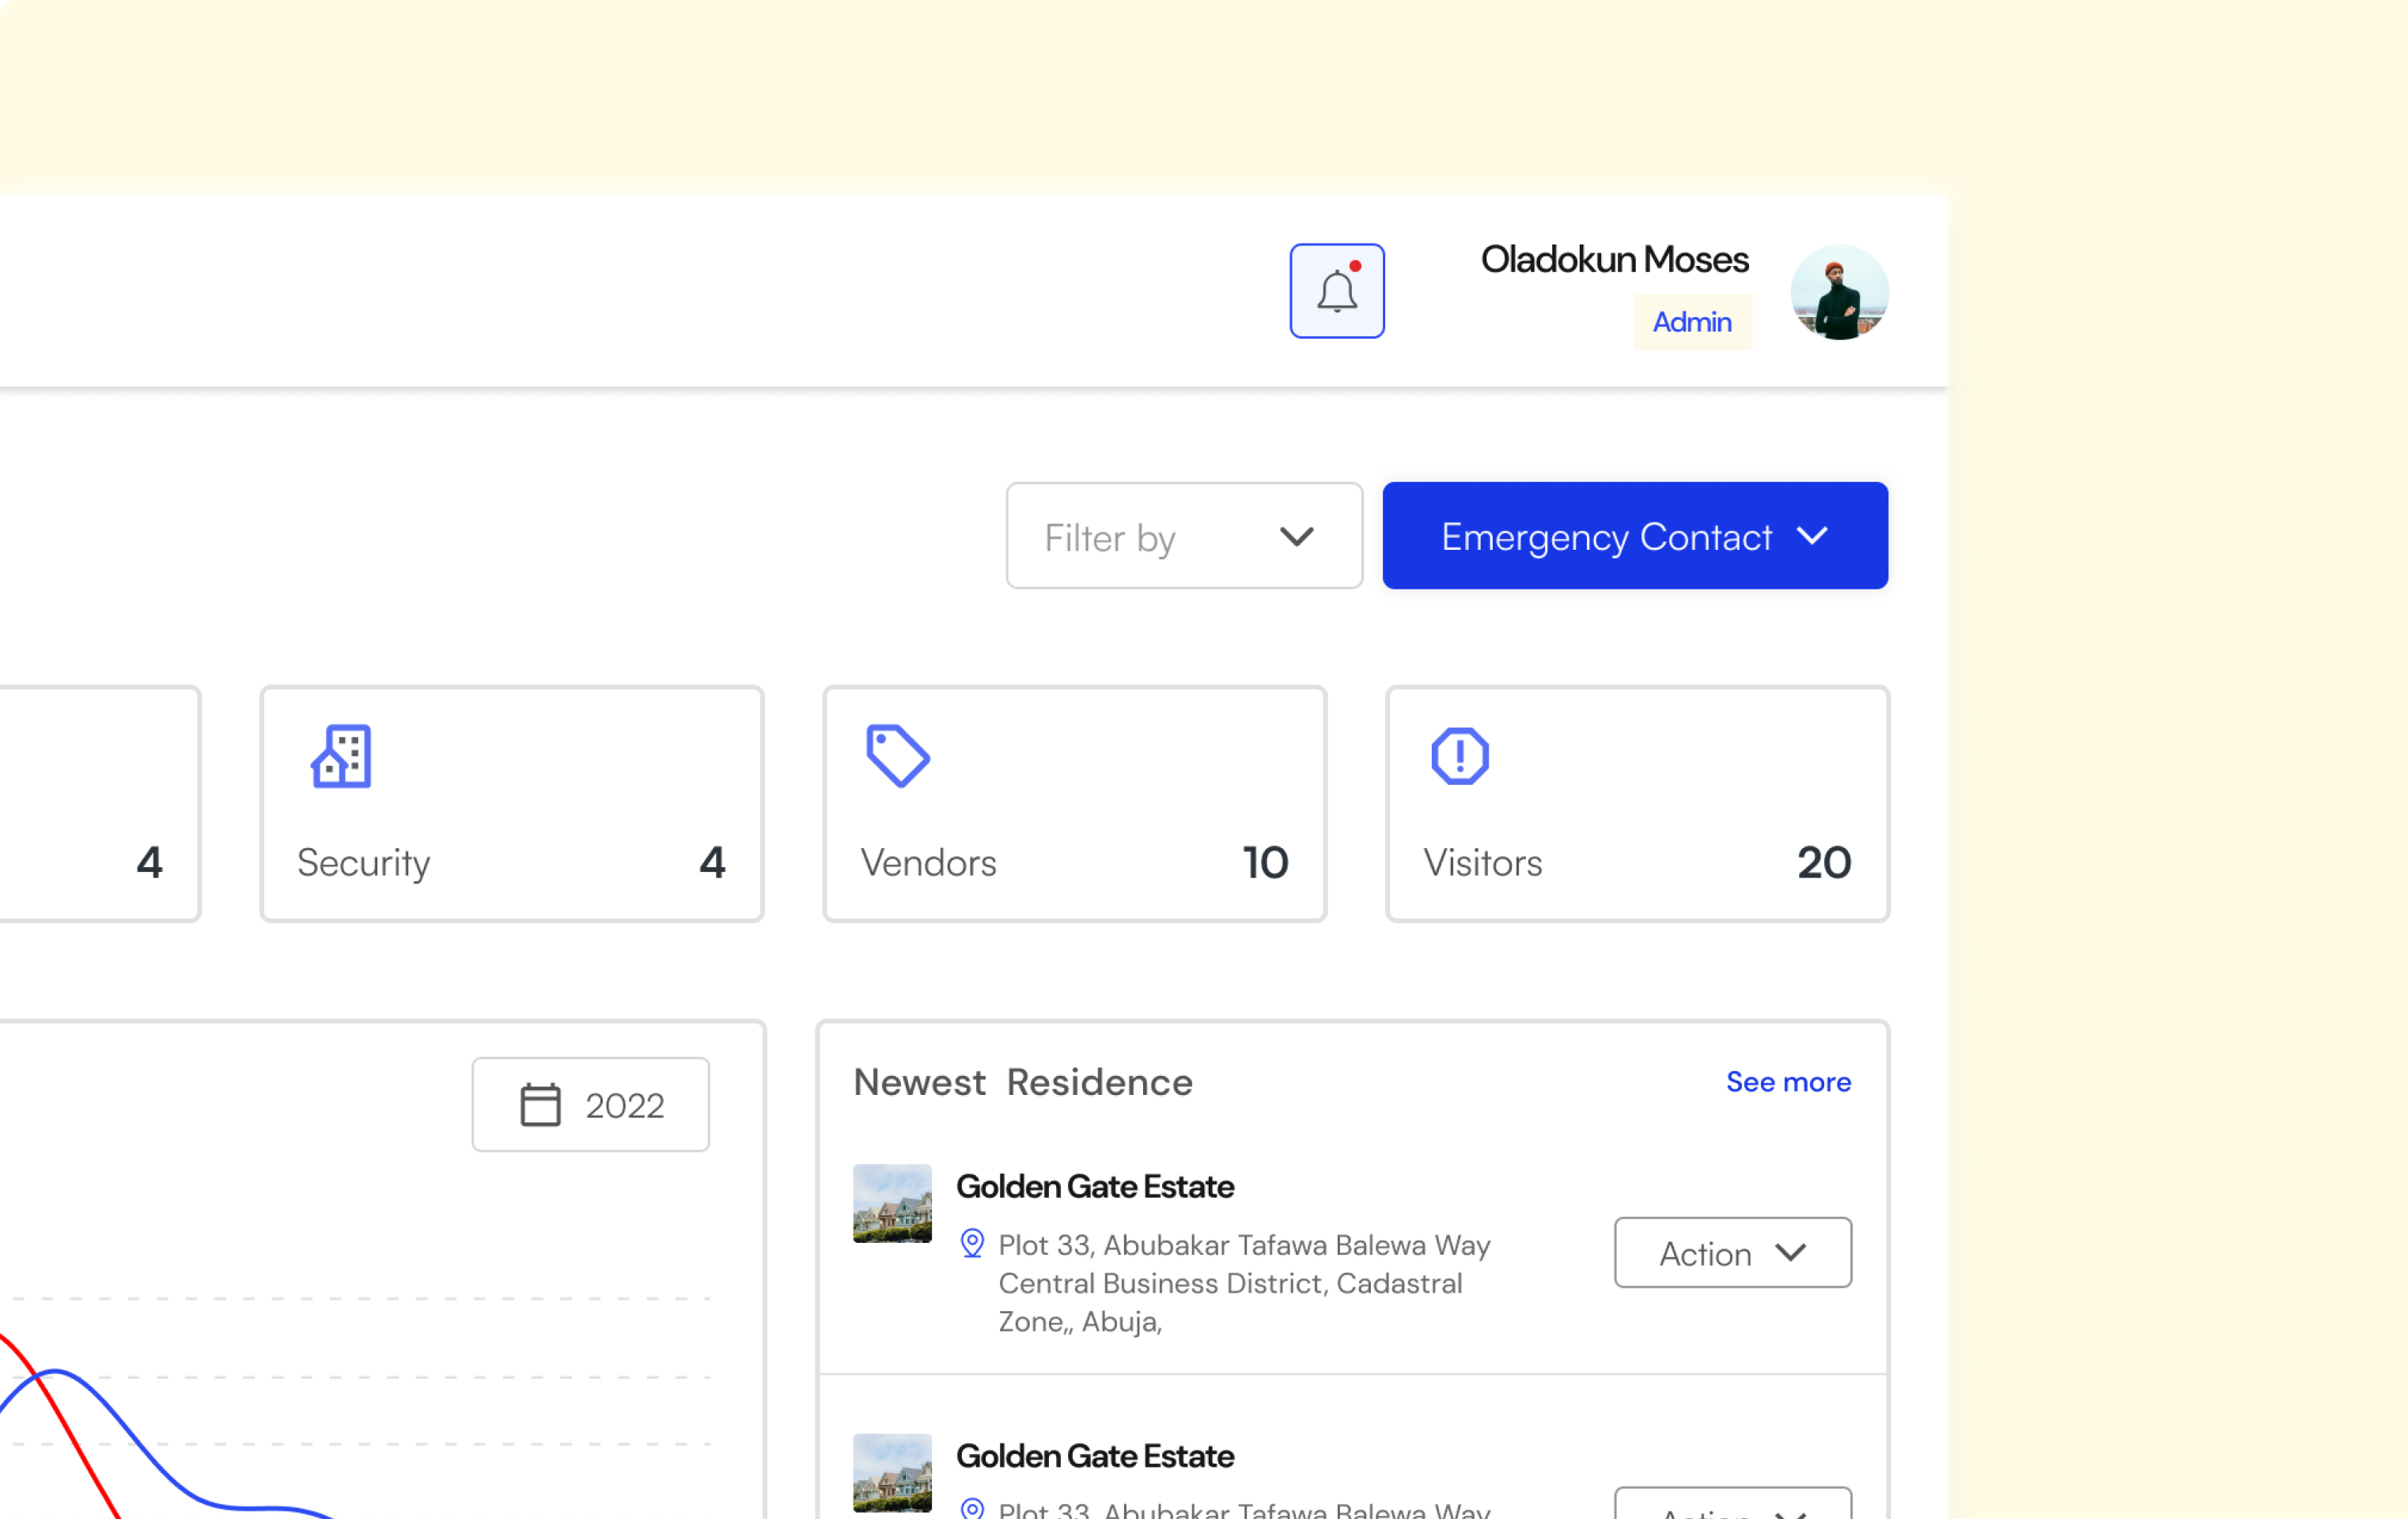Click the Security building icon
This screenshot has width=2408, height=1519.
click(341, 756)
